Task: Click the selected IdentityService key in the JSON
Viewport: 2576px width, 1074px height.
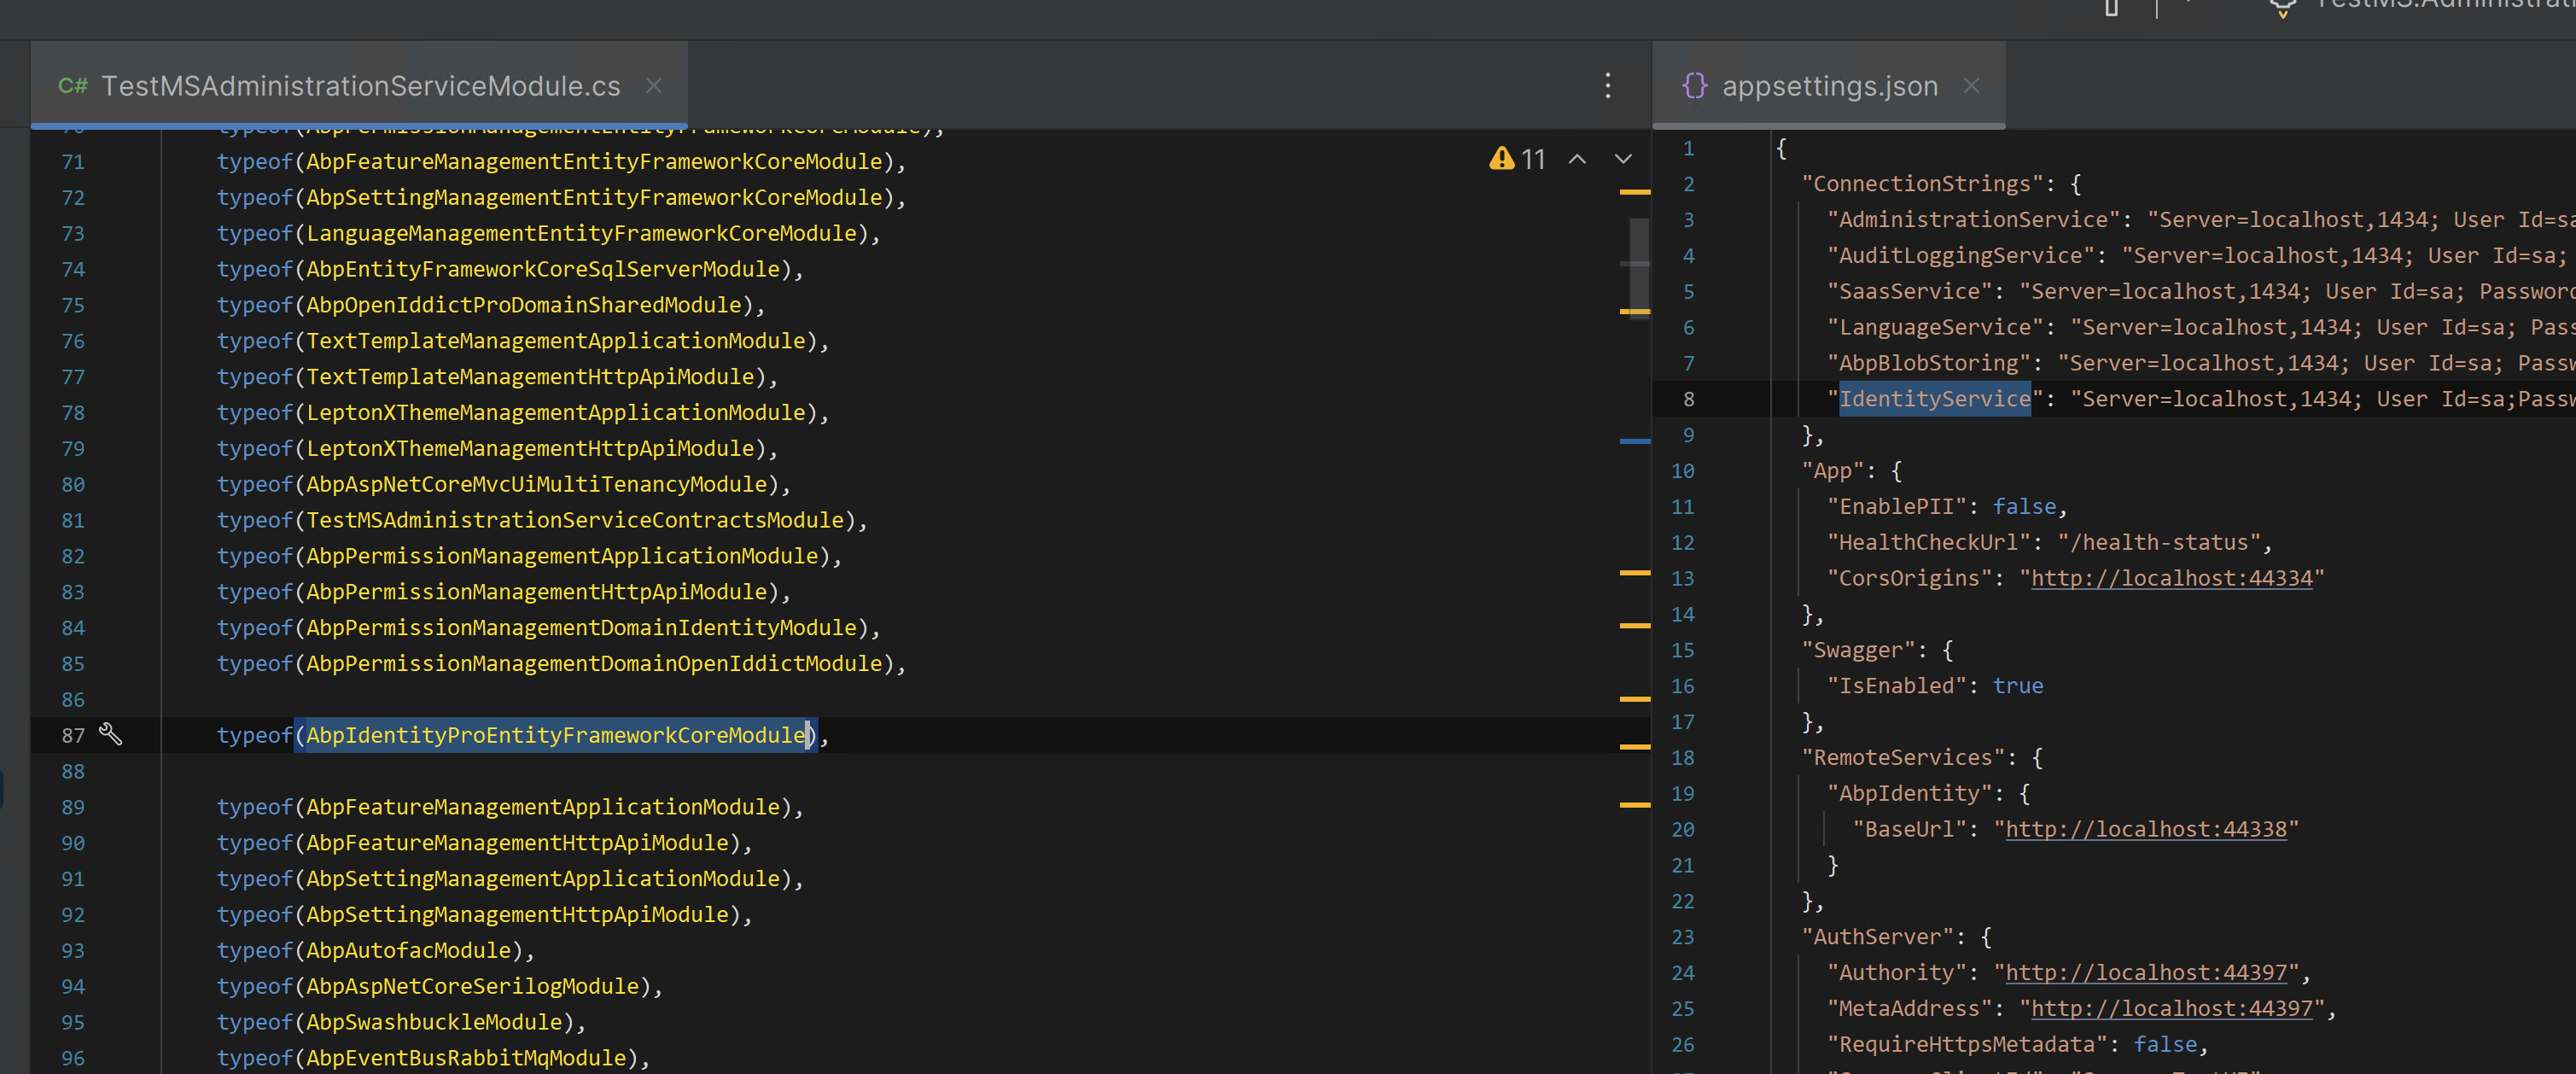Action: pyautogui.click(x=1934, y=399)
